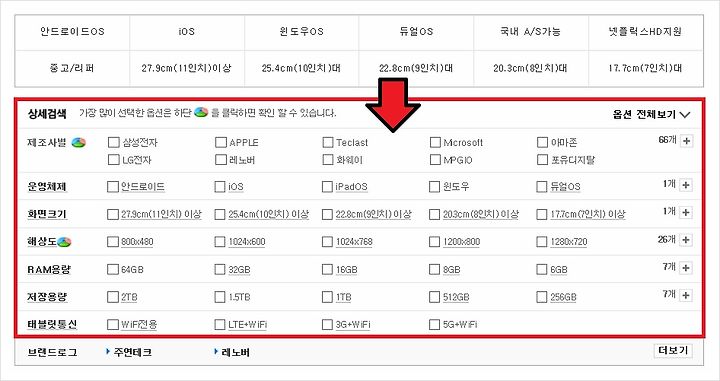Check the APPLE manufacturer checkbox
This screenshot has width=720, height=381.
click(x=221, y=142)
